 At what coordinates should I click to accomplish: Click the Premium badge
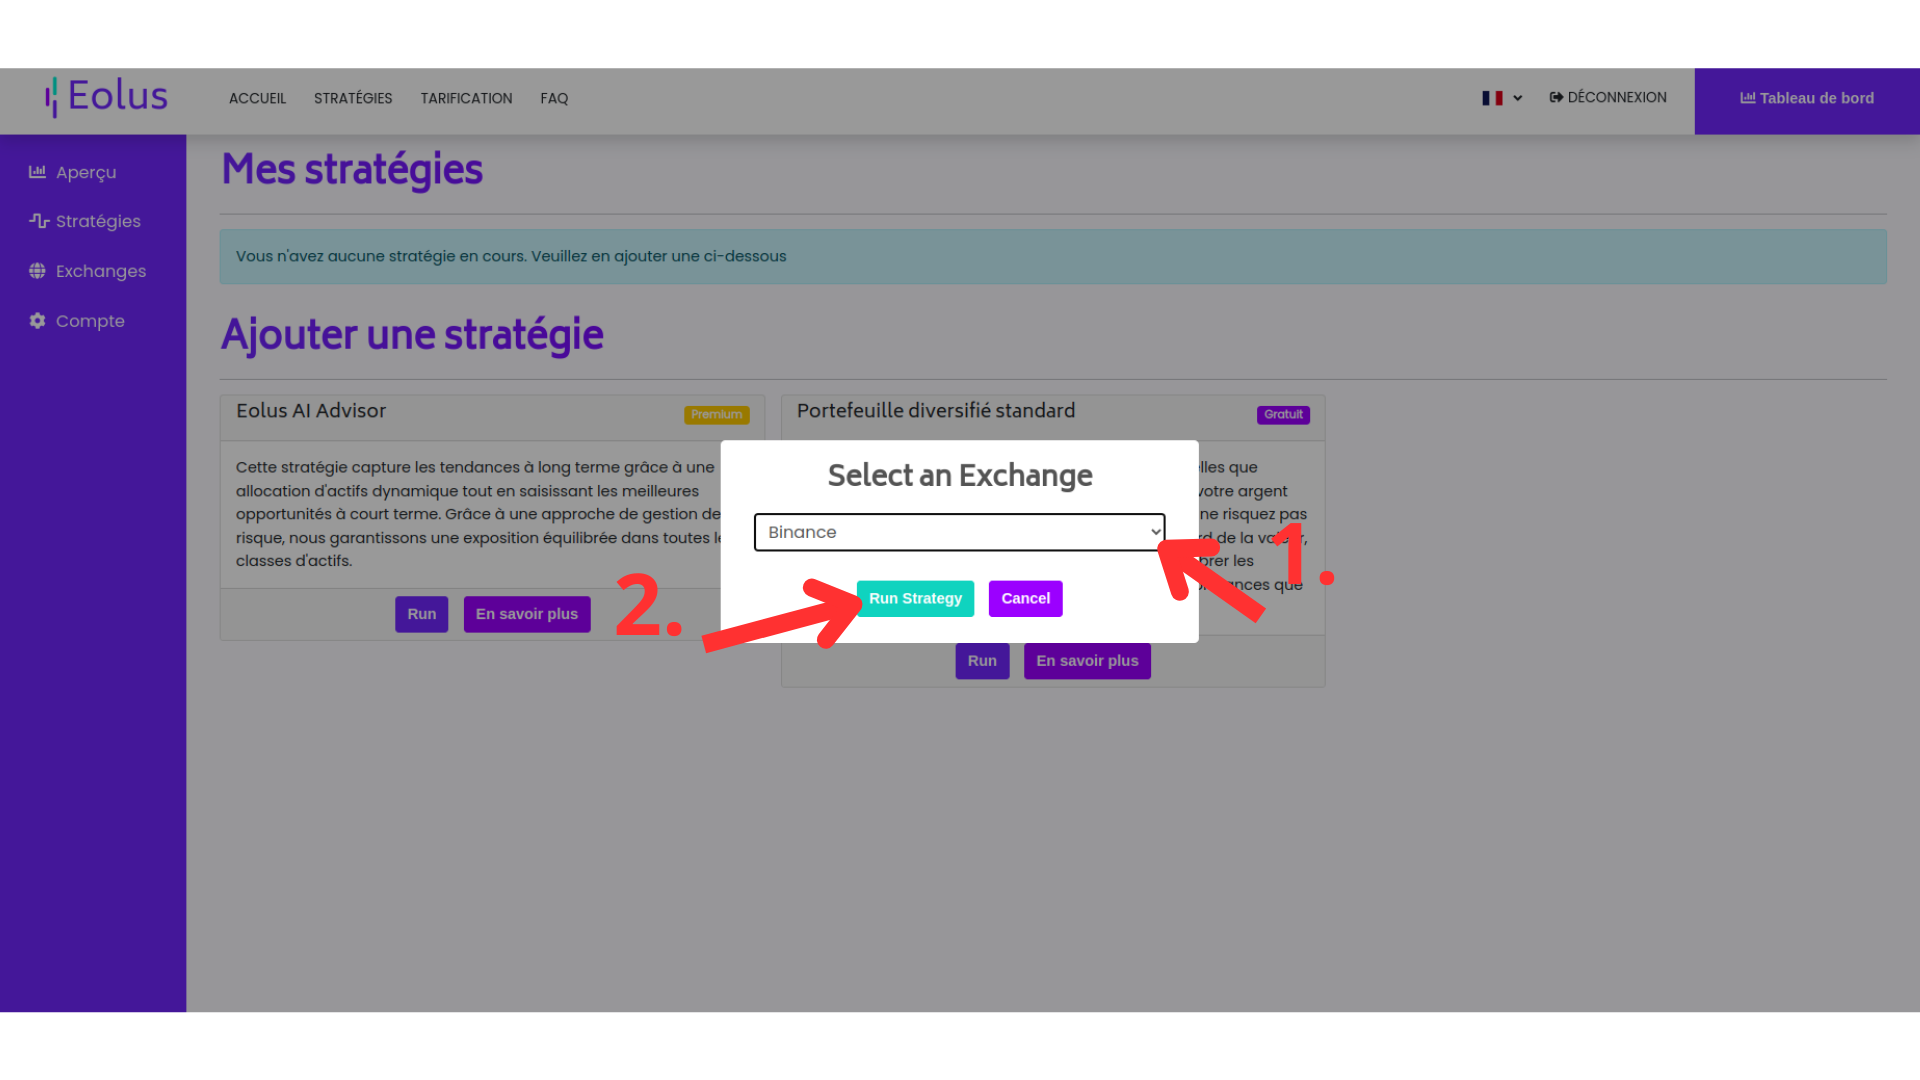click(716, 414)
